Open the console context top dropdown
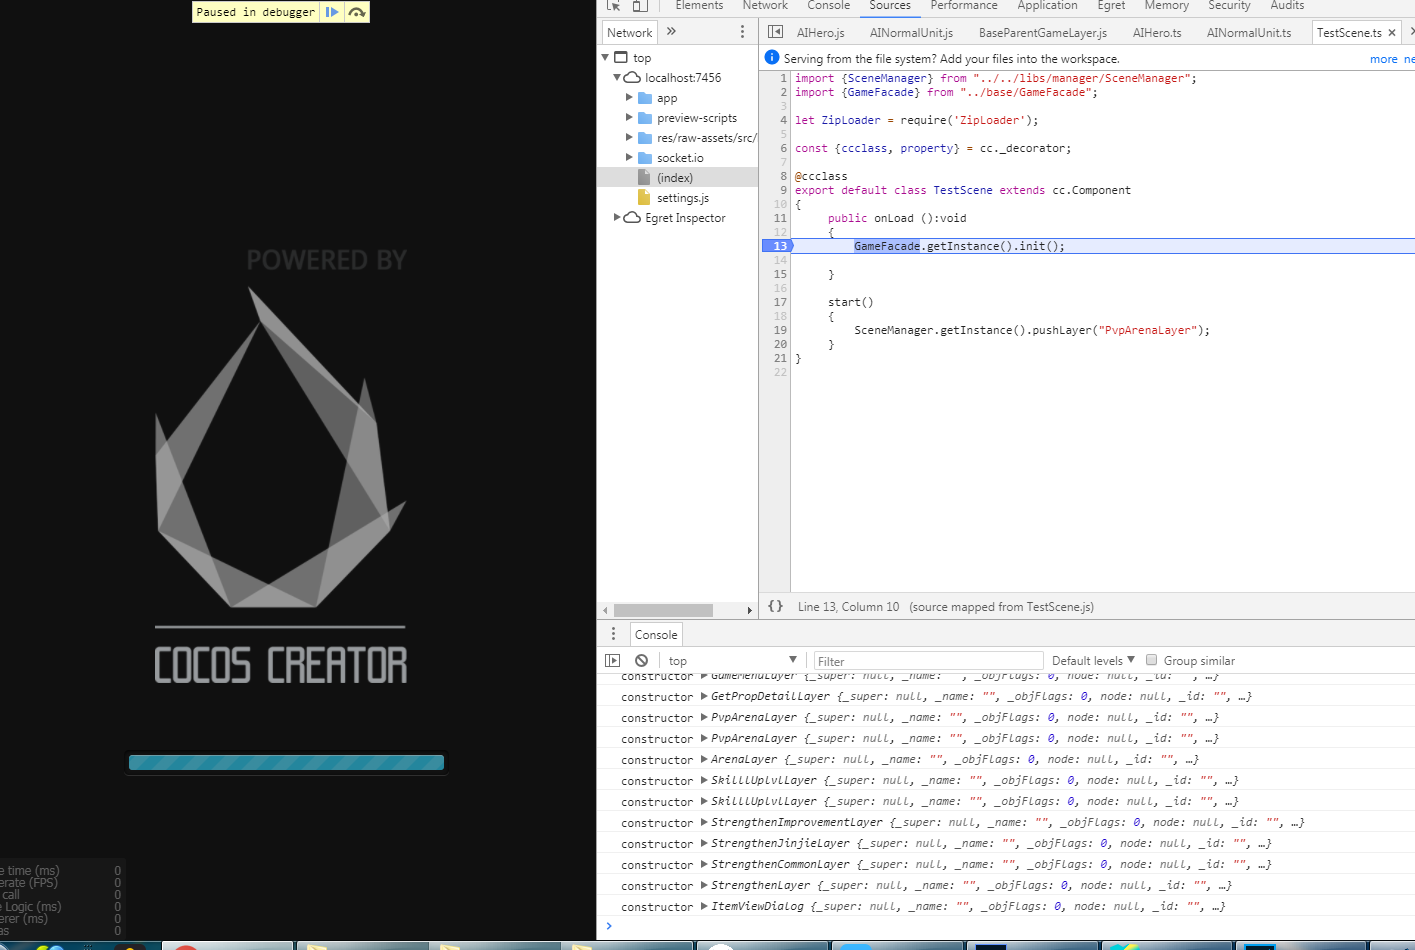 [732, 660]
